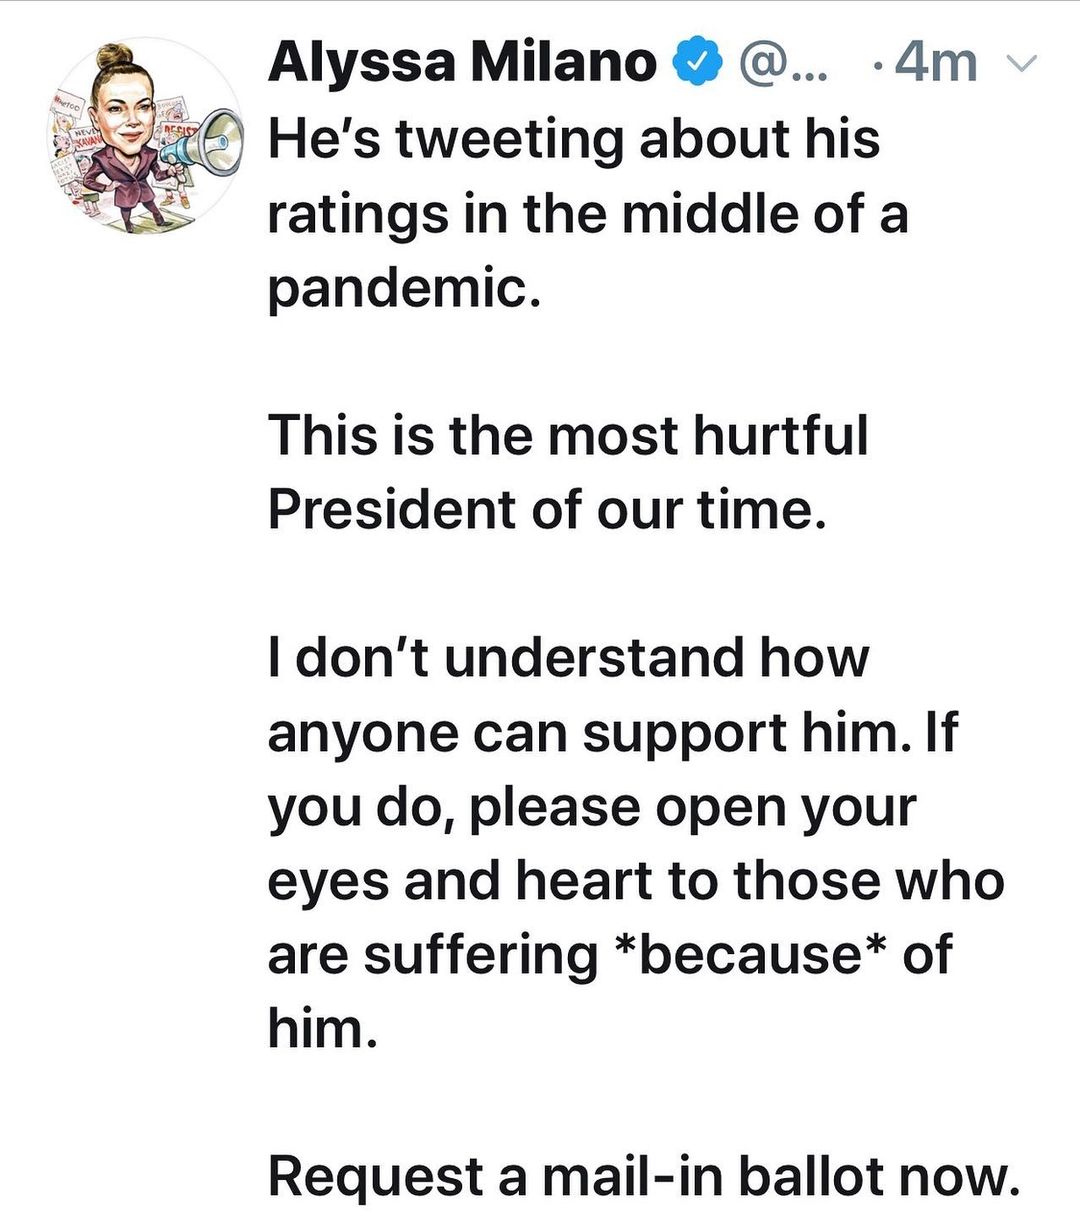Click the "He's tweeting about his" line
1080x1228 pixels.
point(574,138)
